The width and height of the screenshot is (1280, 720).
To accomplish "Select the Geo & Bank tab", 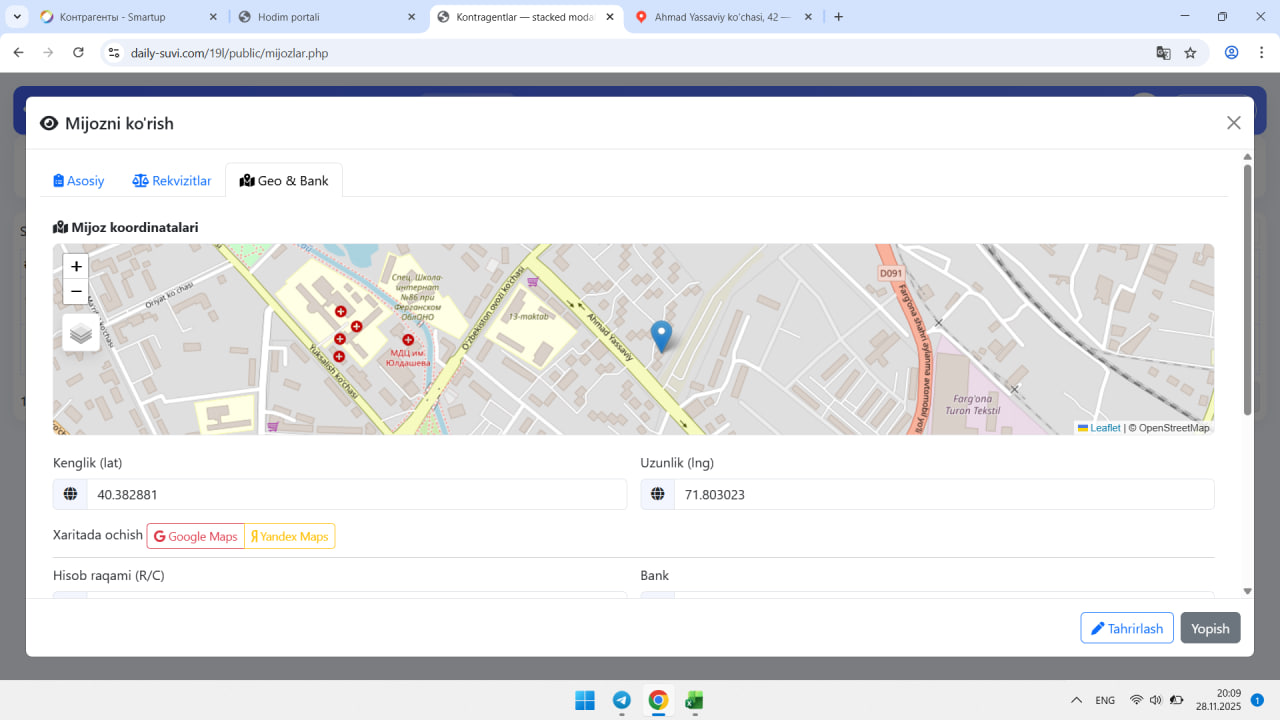I will point(284,181).
